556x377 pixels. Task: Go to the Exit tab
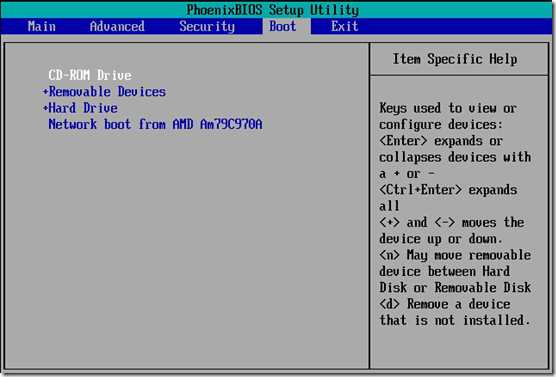pos(345,27)
